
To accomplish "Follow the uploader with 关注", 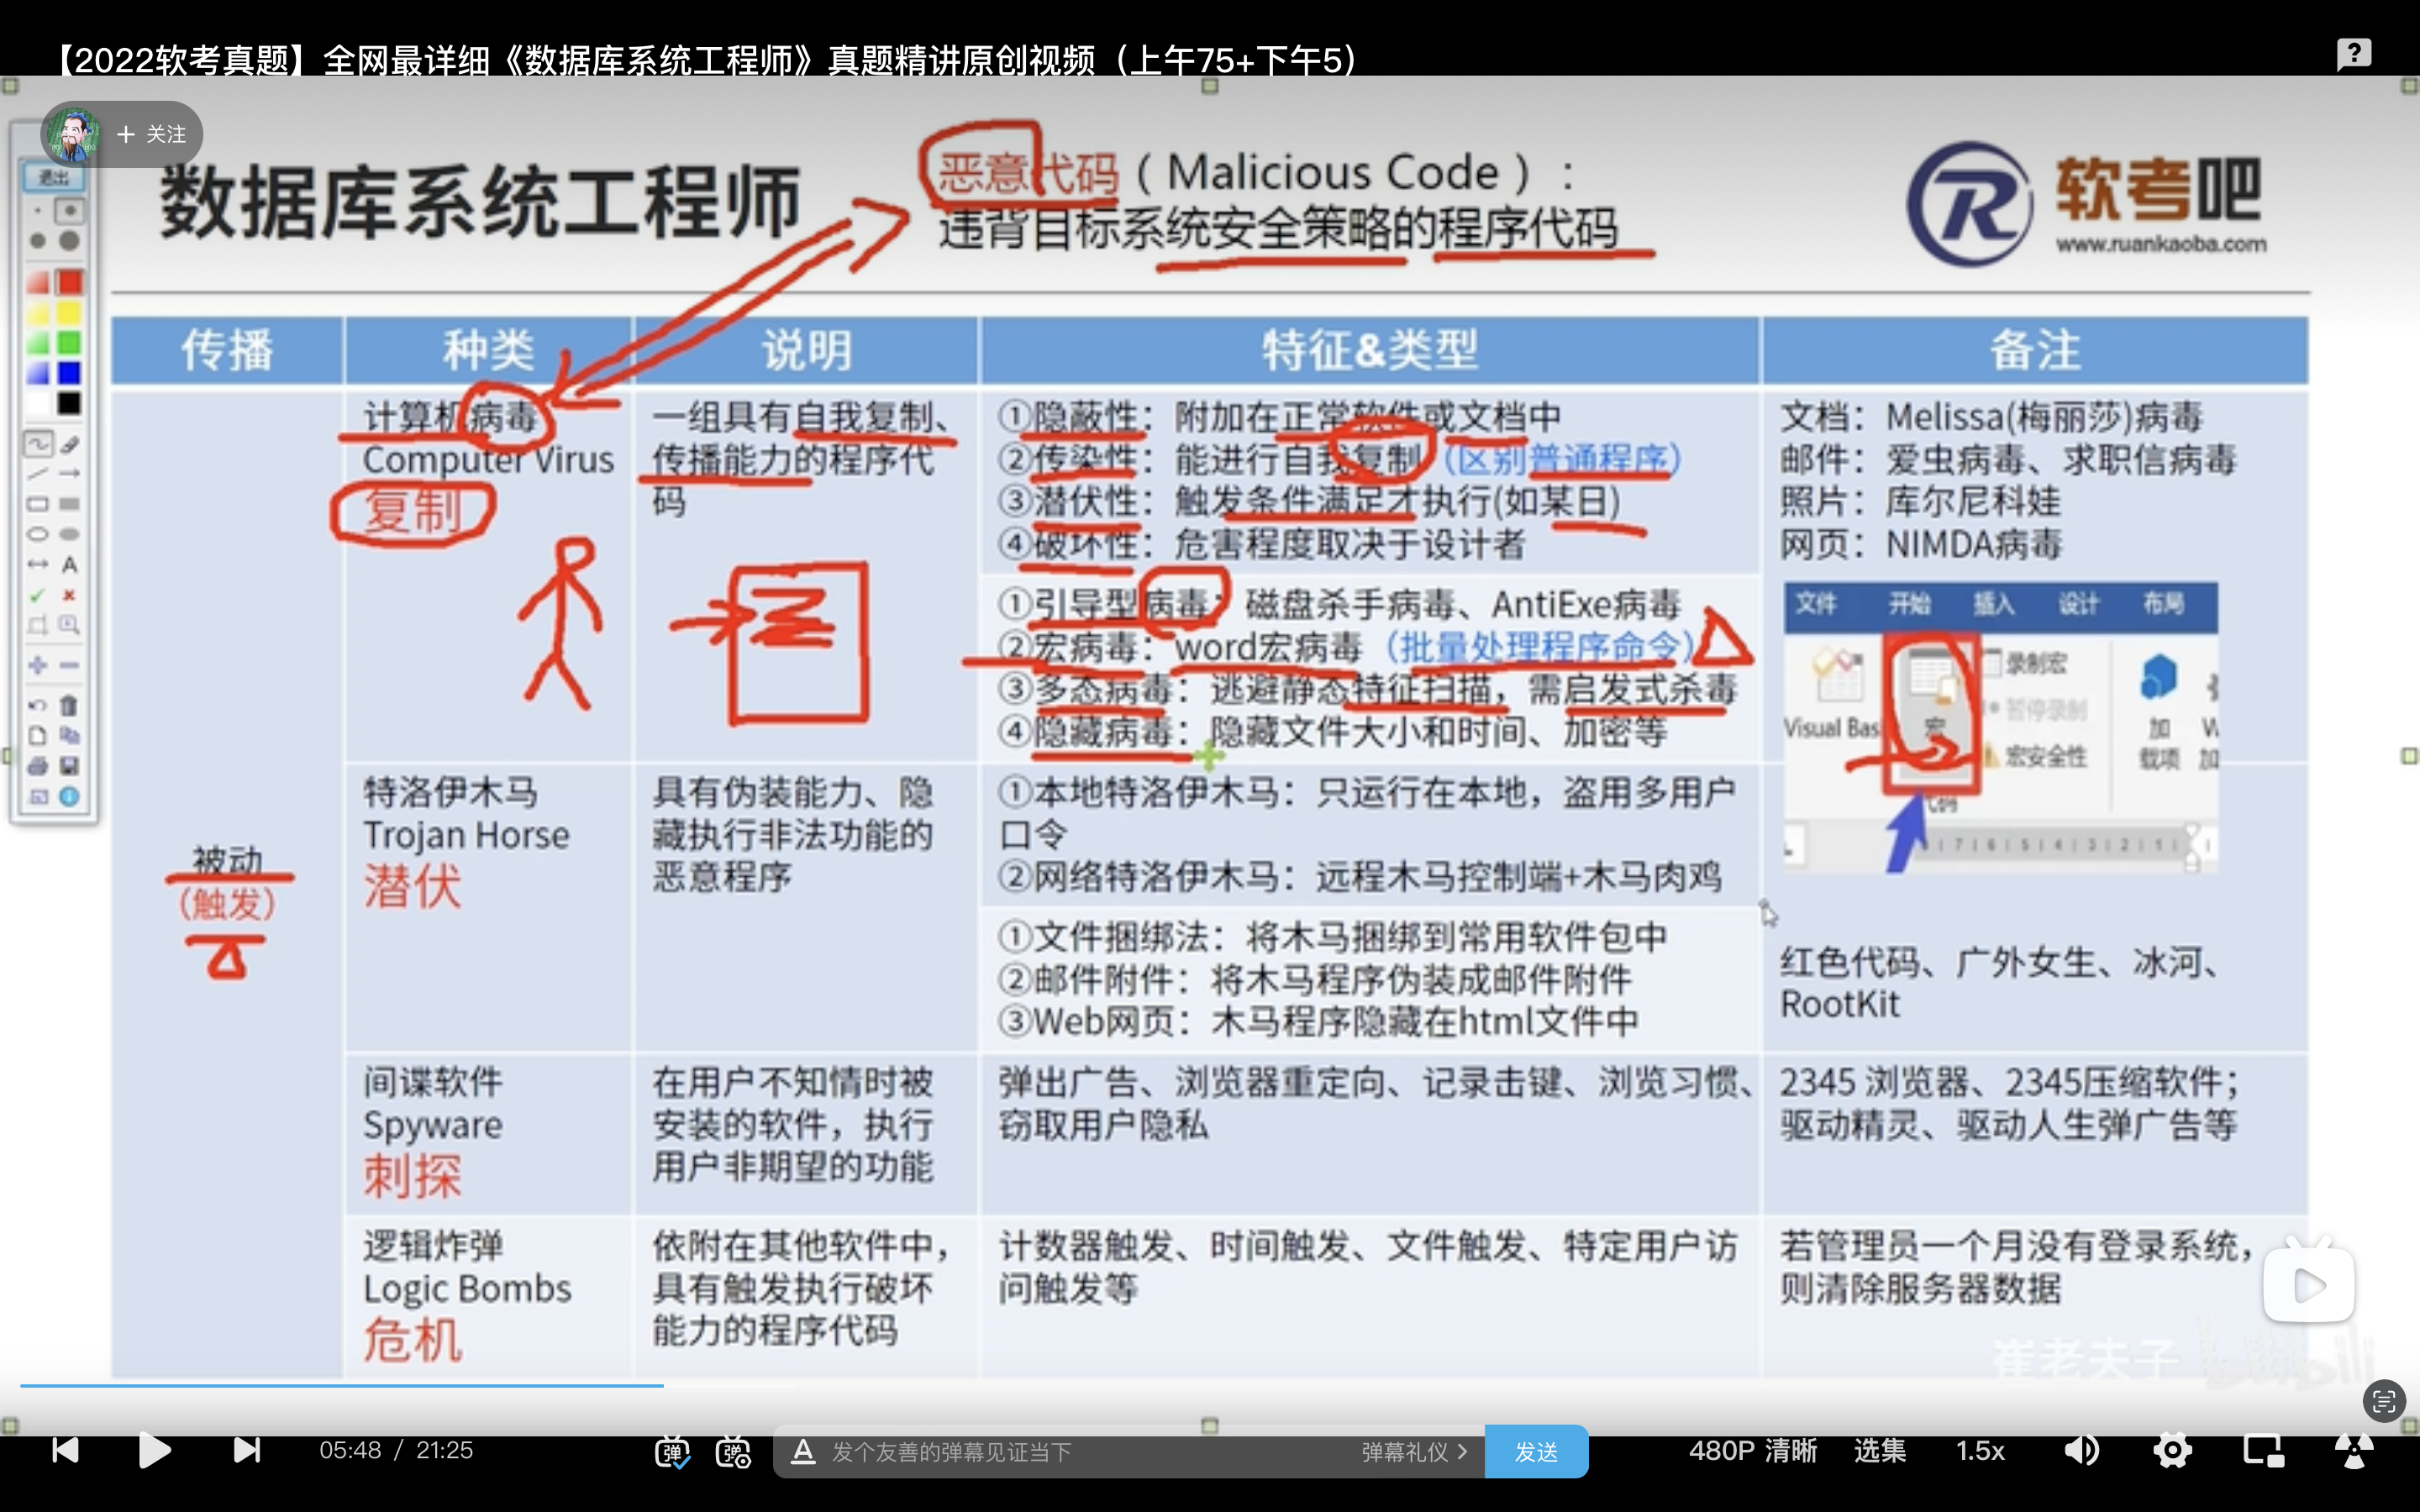I will pos(152,134).
